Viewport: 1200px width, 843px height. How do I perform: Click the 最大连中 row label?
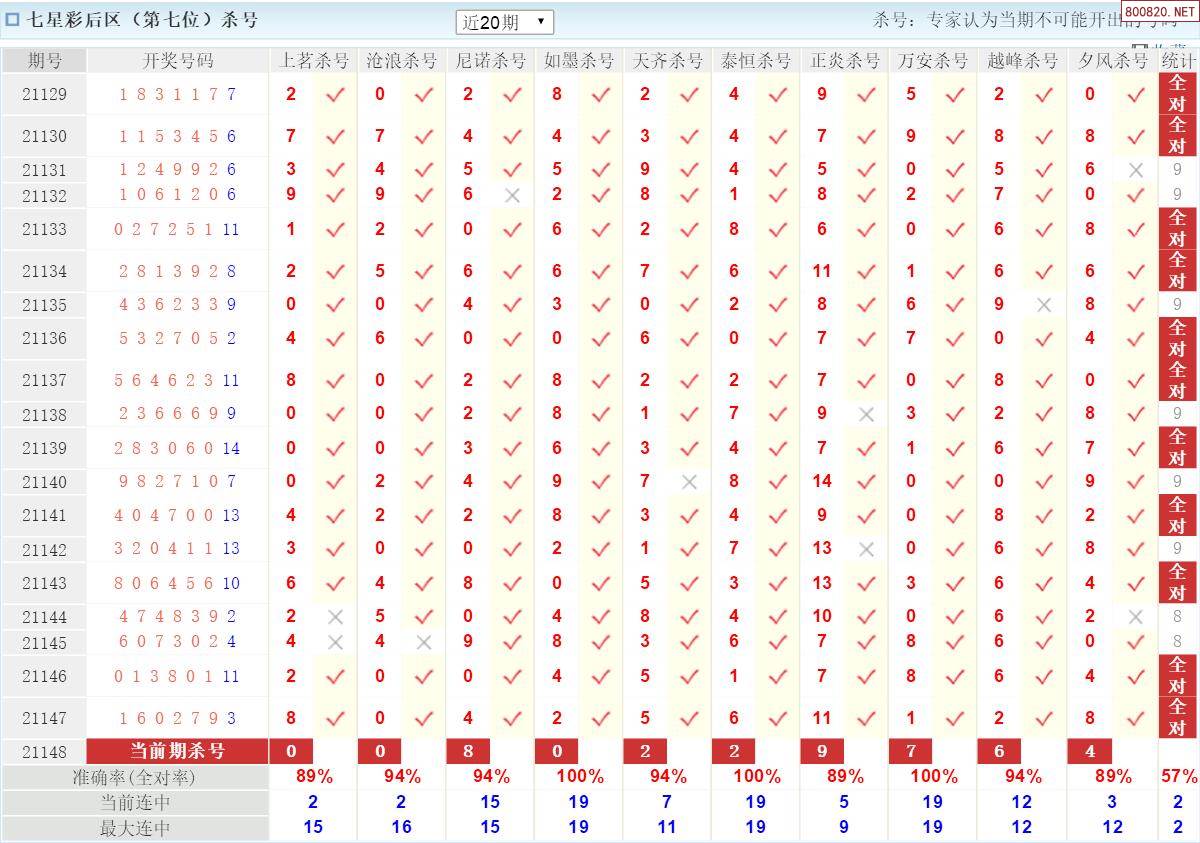pyautogui.click(x=134, y=828)
